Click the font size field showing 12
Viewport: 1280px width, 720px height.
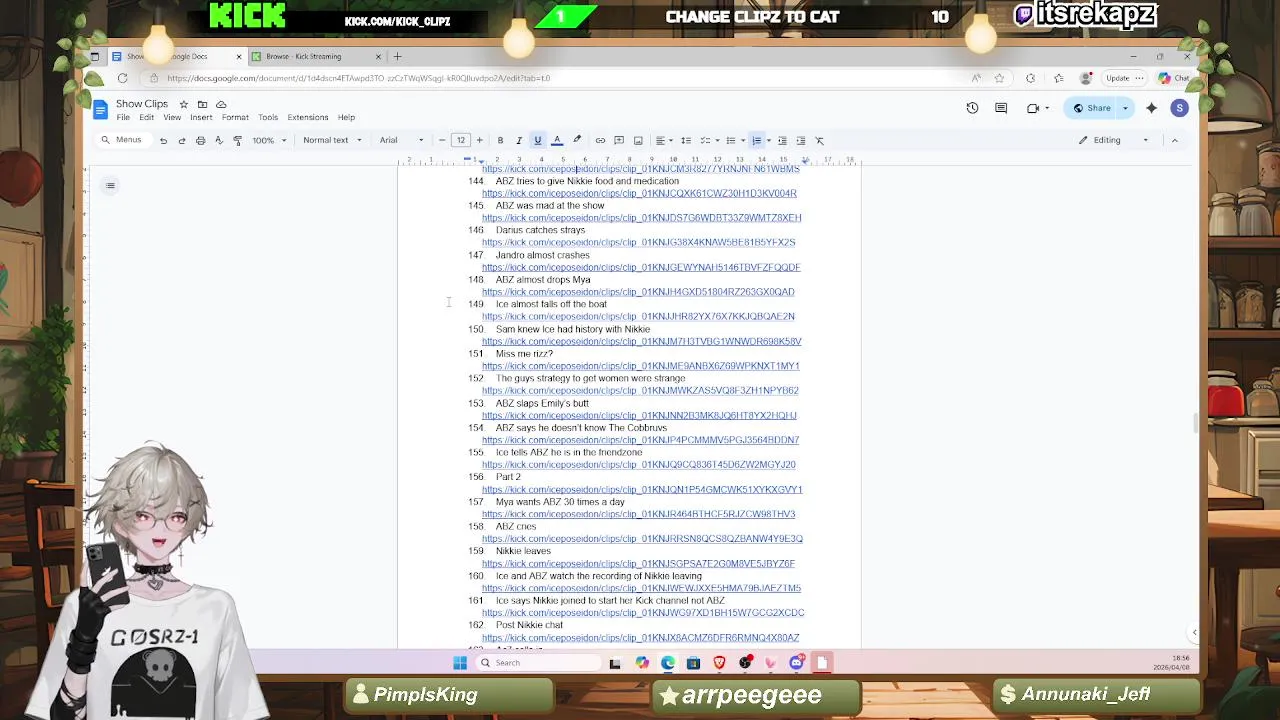(x=460, y=140)
